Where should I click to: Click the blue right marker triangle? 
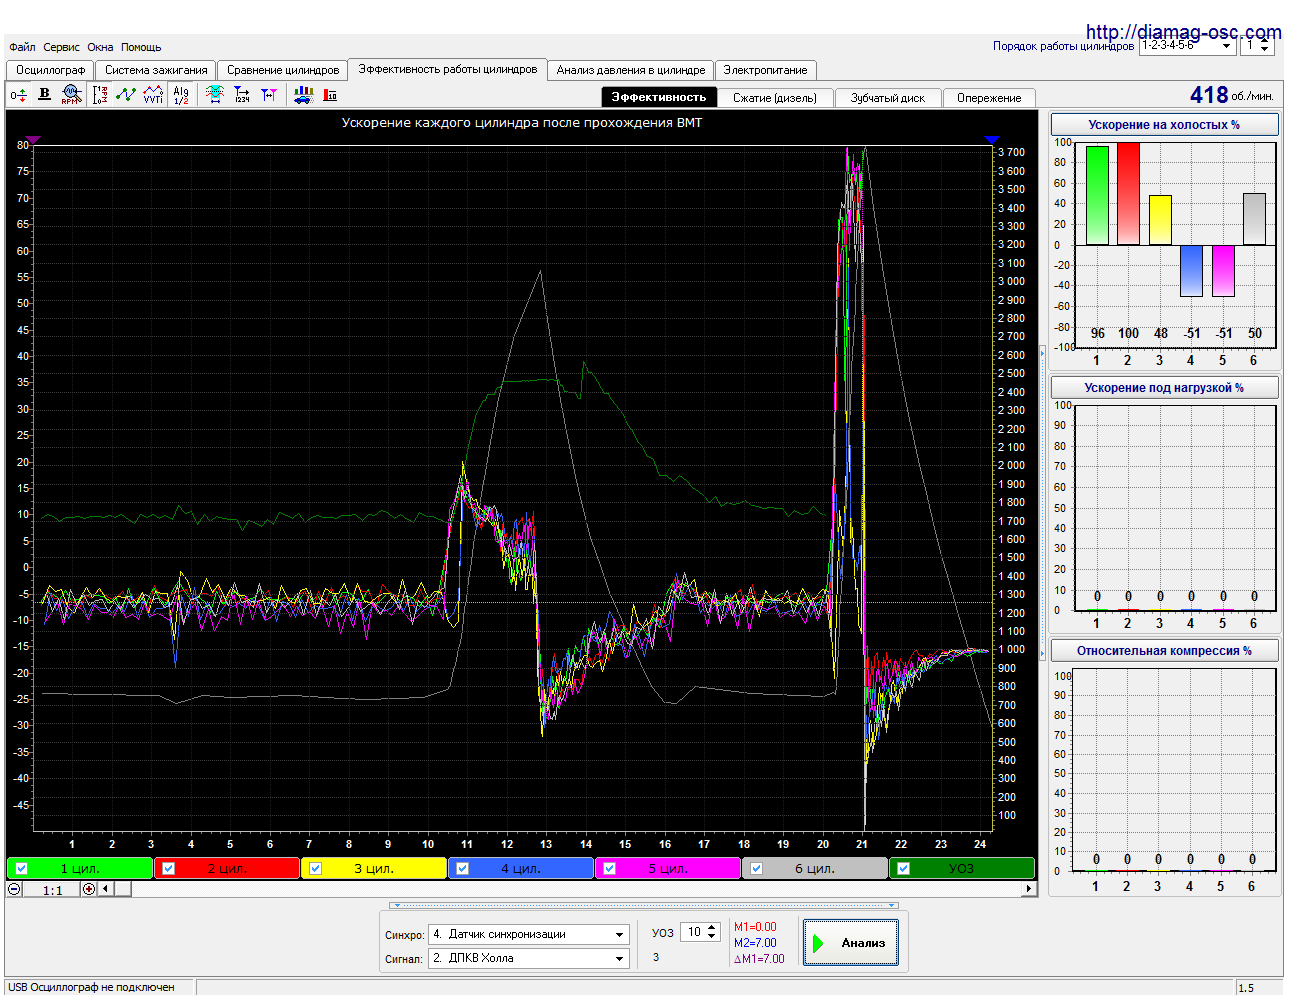[x=991, y=140]
